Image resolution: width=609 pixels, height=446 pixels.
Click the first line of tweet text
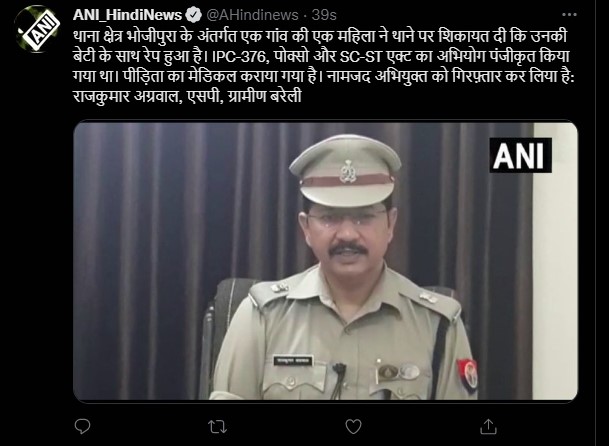tap(320, 36)
